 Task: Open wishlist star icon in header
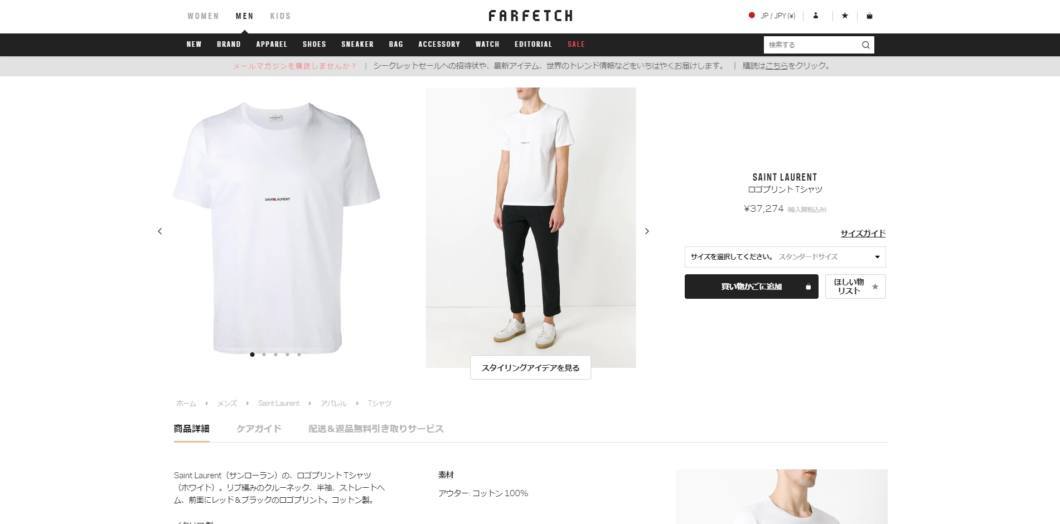[844, 16]
